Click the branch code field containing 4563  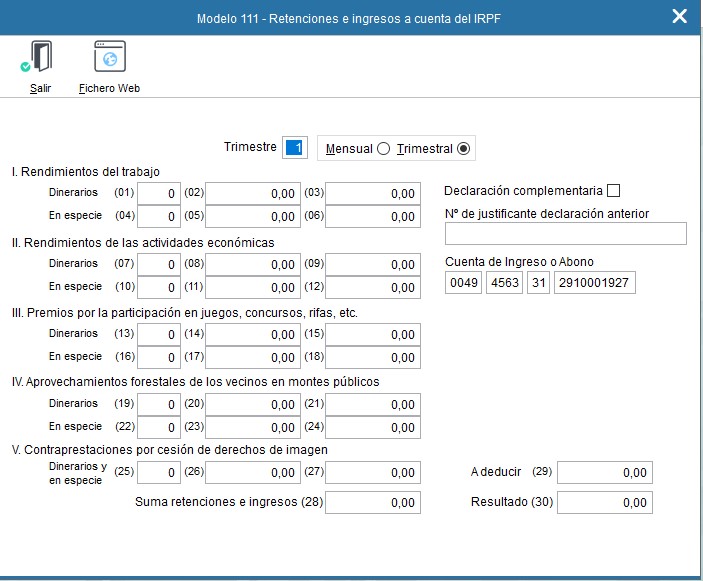pyautogui.click(x=503, y=283)
